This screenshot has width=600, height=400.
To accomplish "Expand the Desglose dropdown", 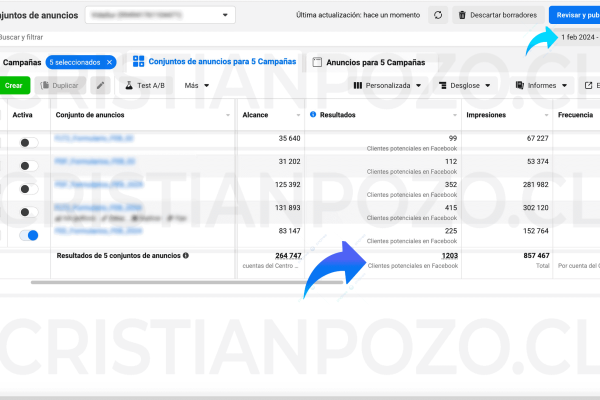I will pyautogui.click(x=488, y=85).
